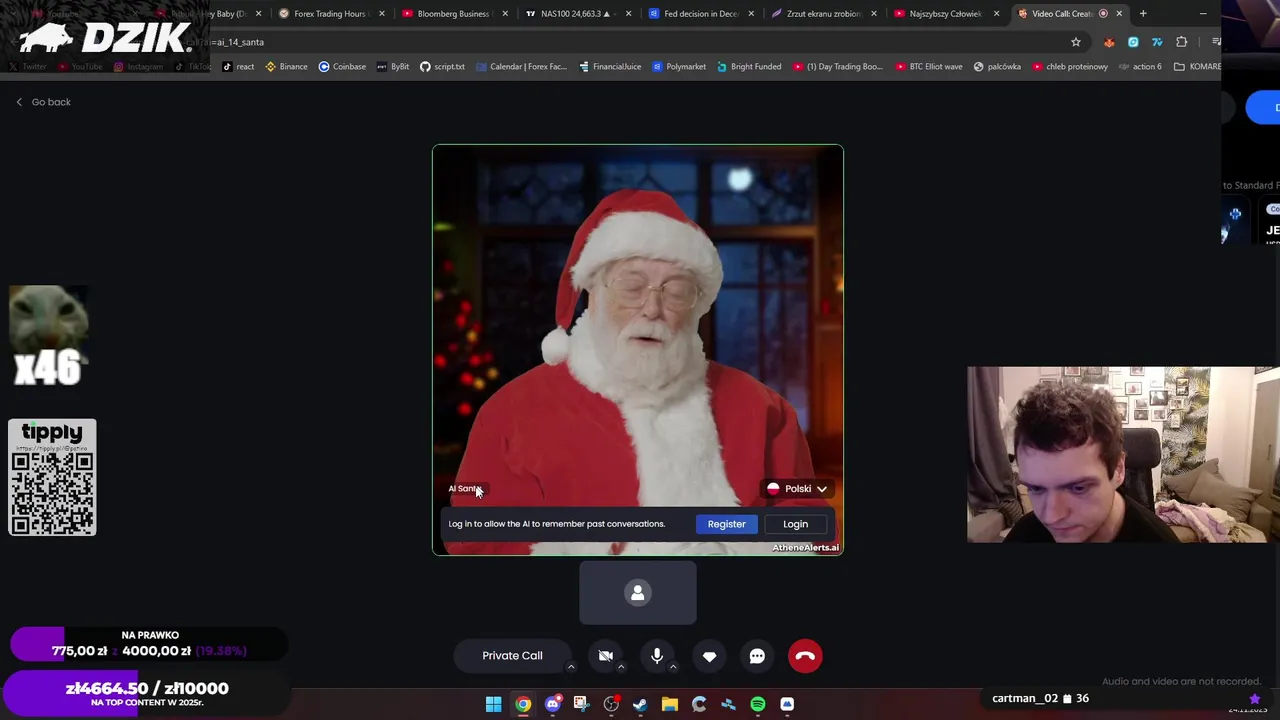This screenshot has height=720, width=1280.
Task: Click the 'Log in to allow the AI' message
Action: [x=556, y=524]
